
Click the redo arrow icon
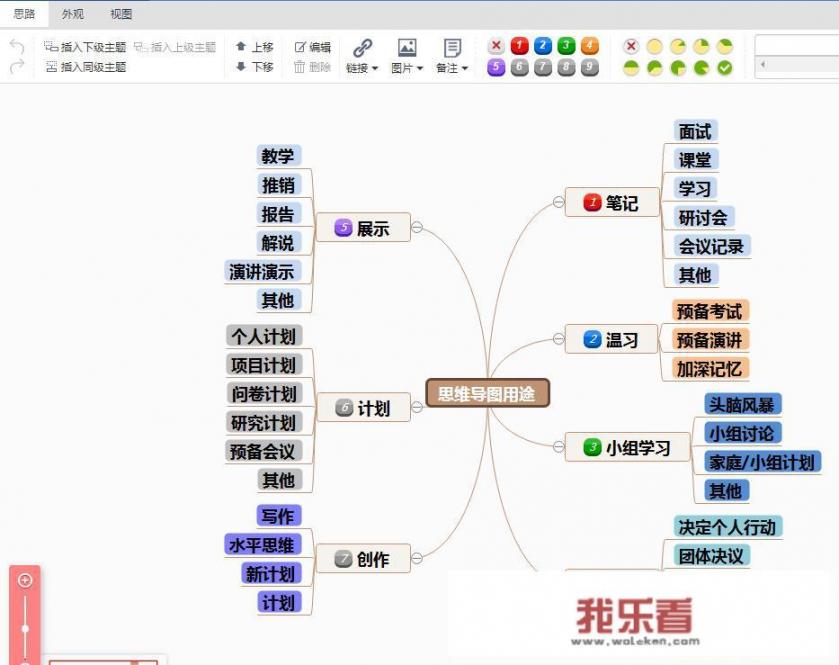17,66
